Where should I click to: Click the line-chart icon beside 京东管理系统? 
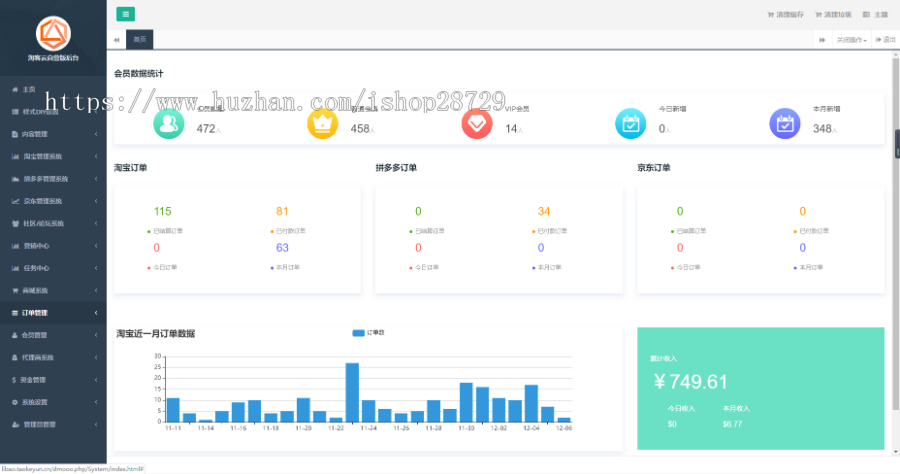point(15,201)
